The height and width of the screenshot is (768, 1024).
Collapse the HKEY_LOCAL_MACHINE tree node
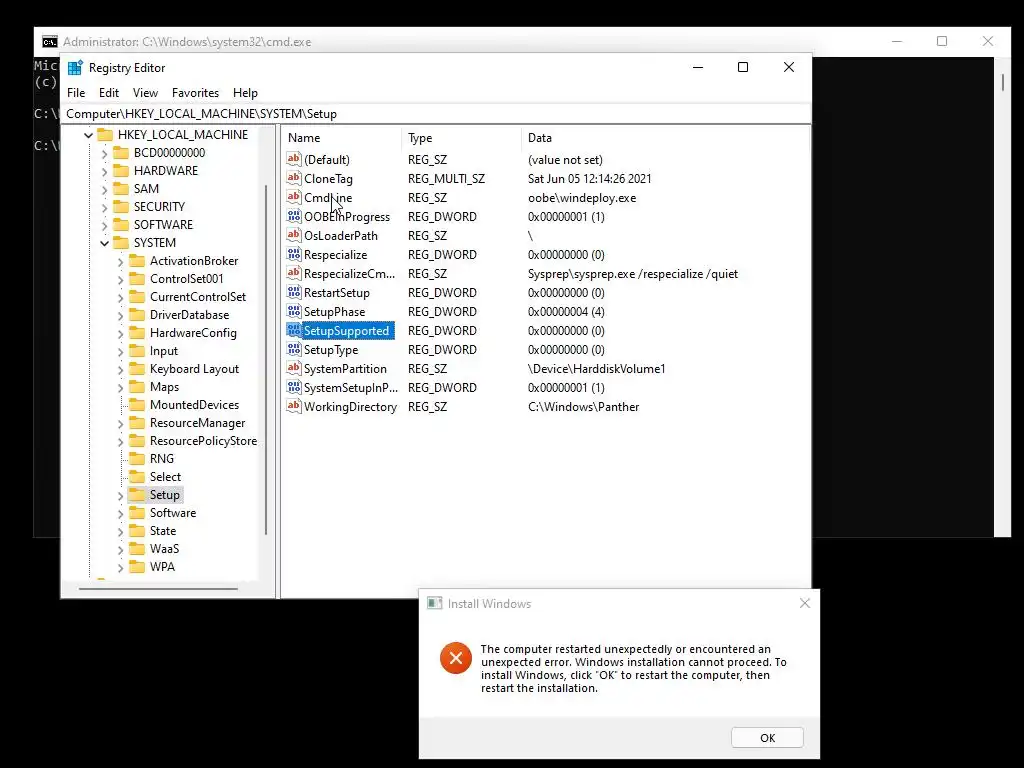point(88,135)
